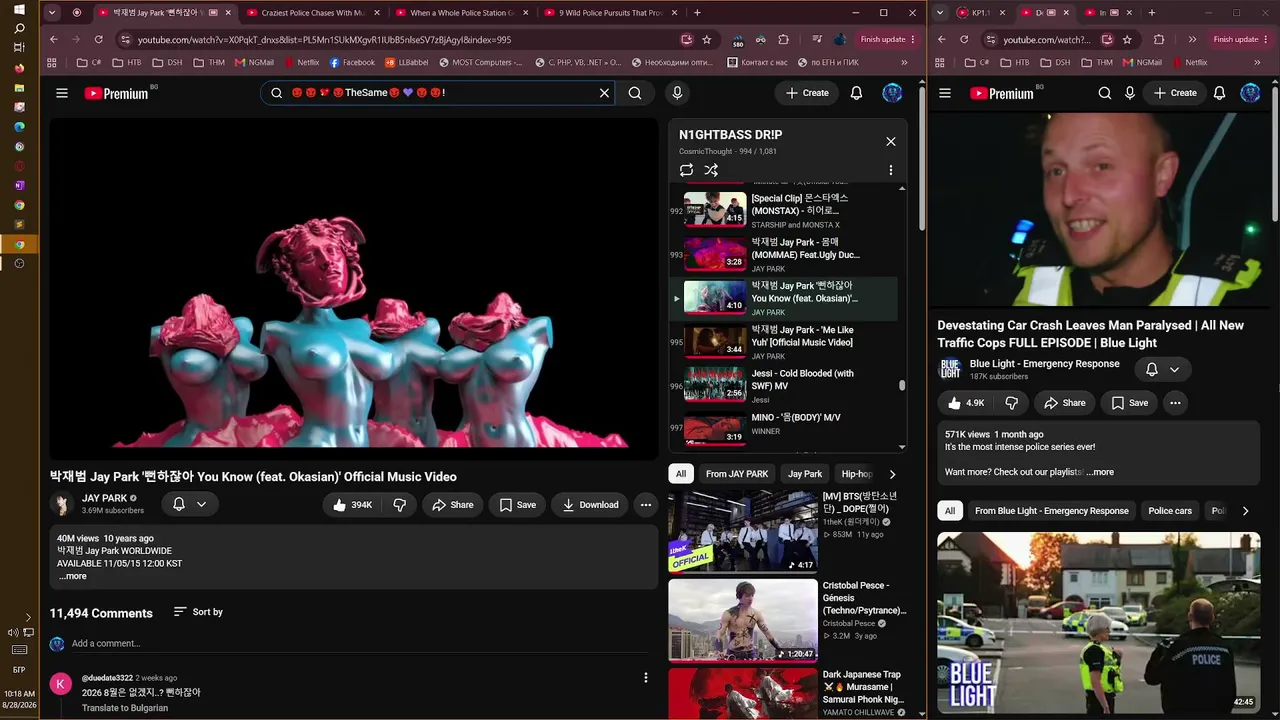Open notification dropdown for JAY PARK channel
Image resolution: width=1280 pixels, height=720 pixels.
[190, 505]
